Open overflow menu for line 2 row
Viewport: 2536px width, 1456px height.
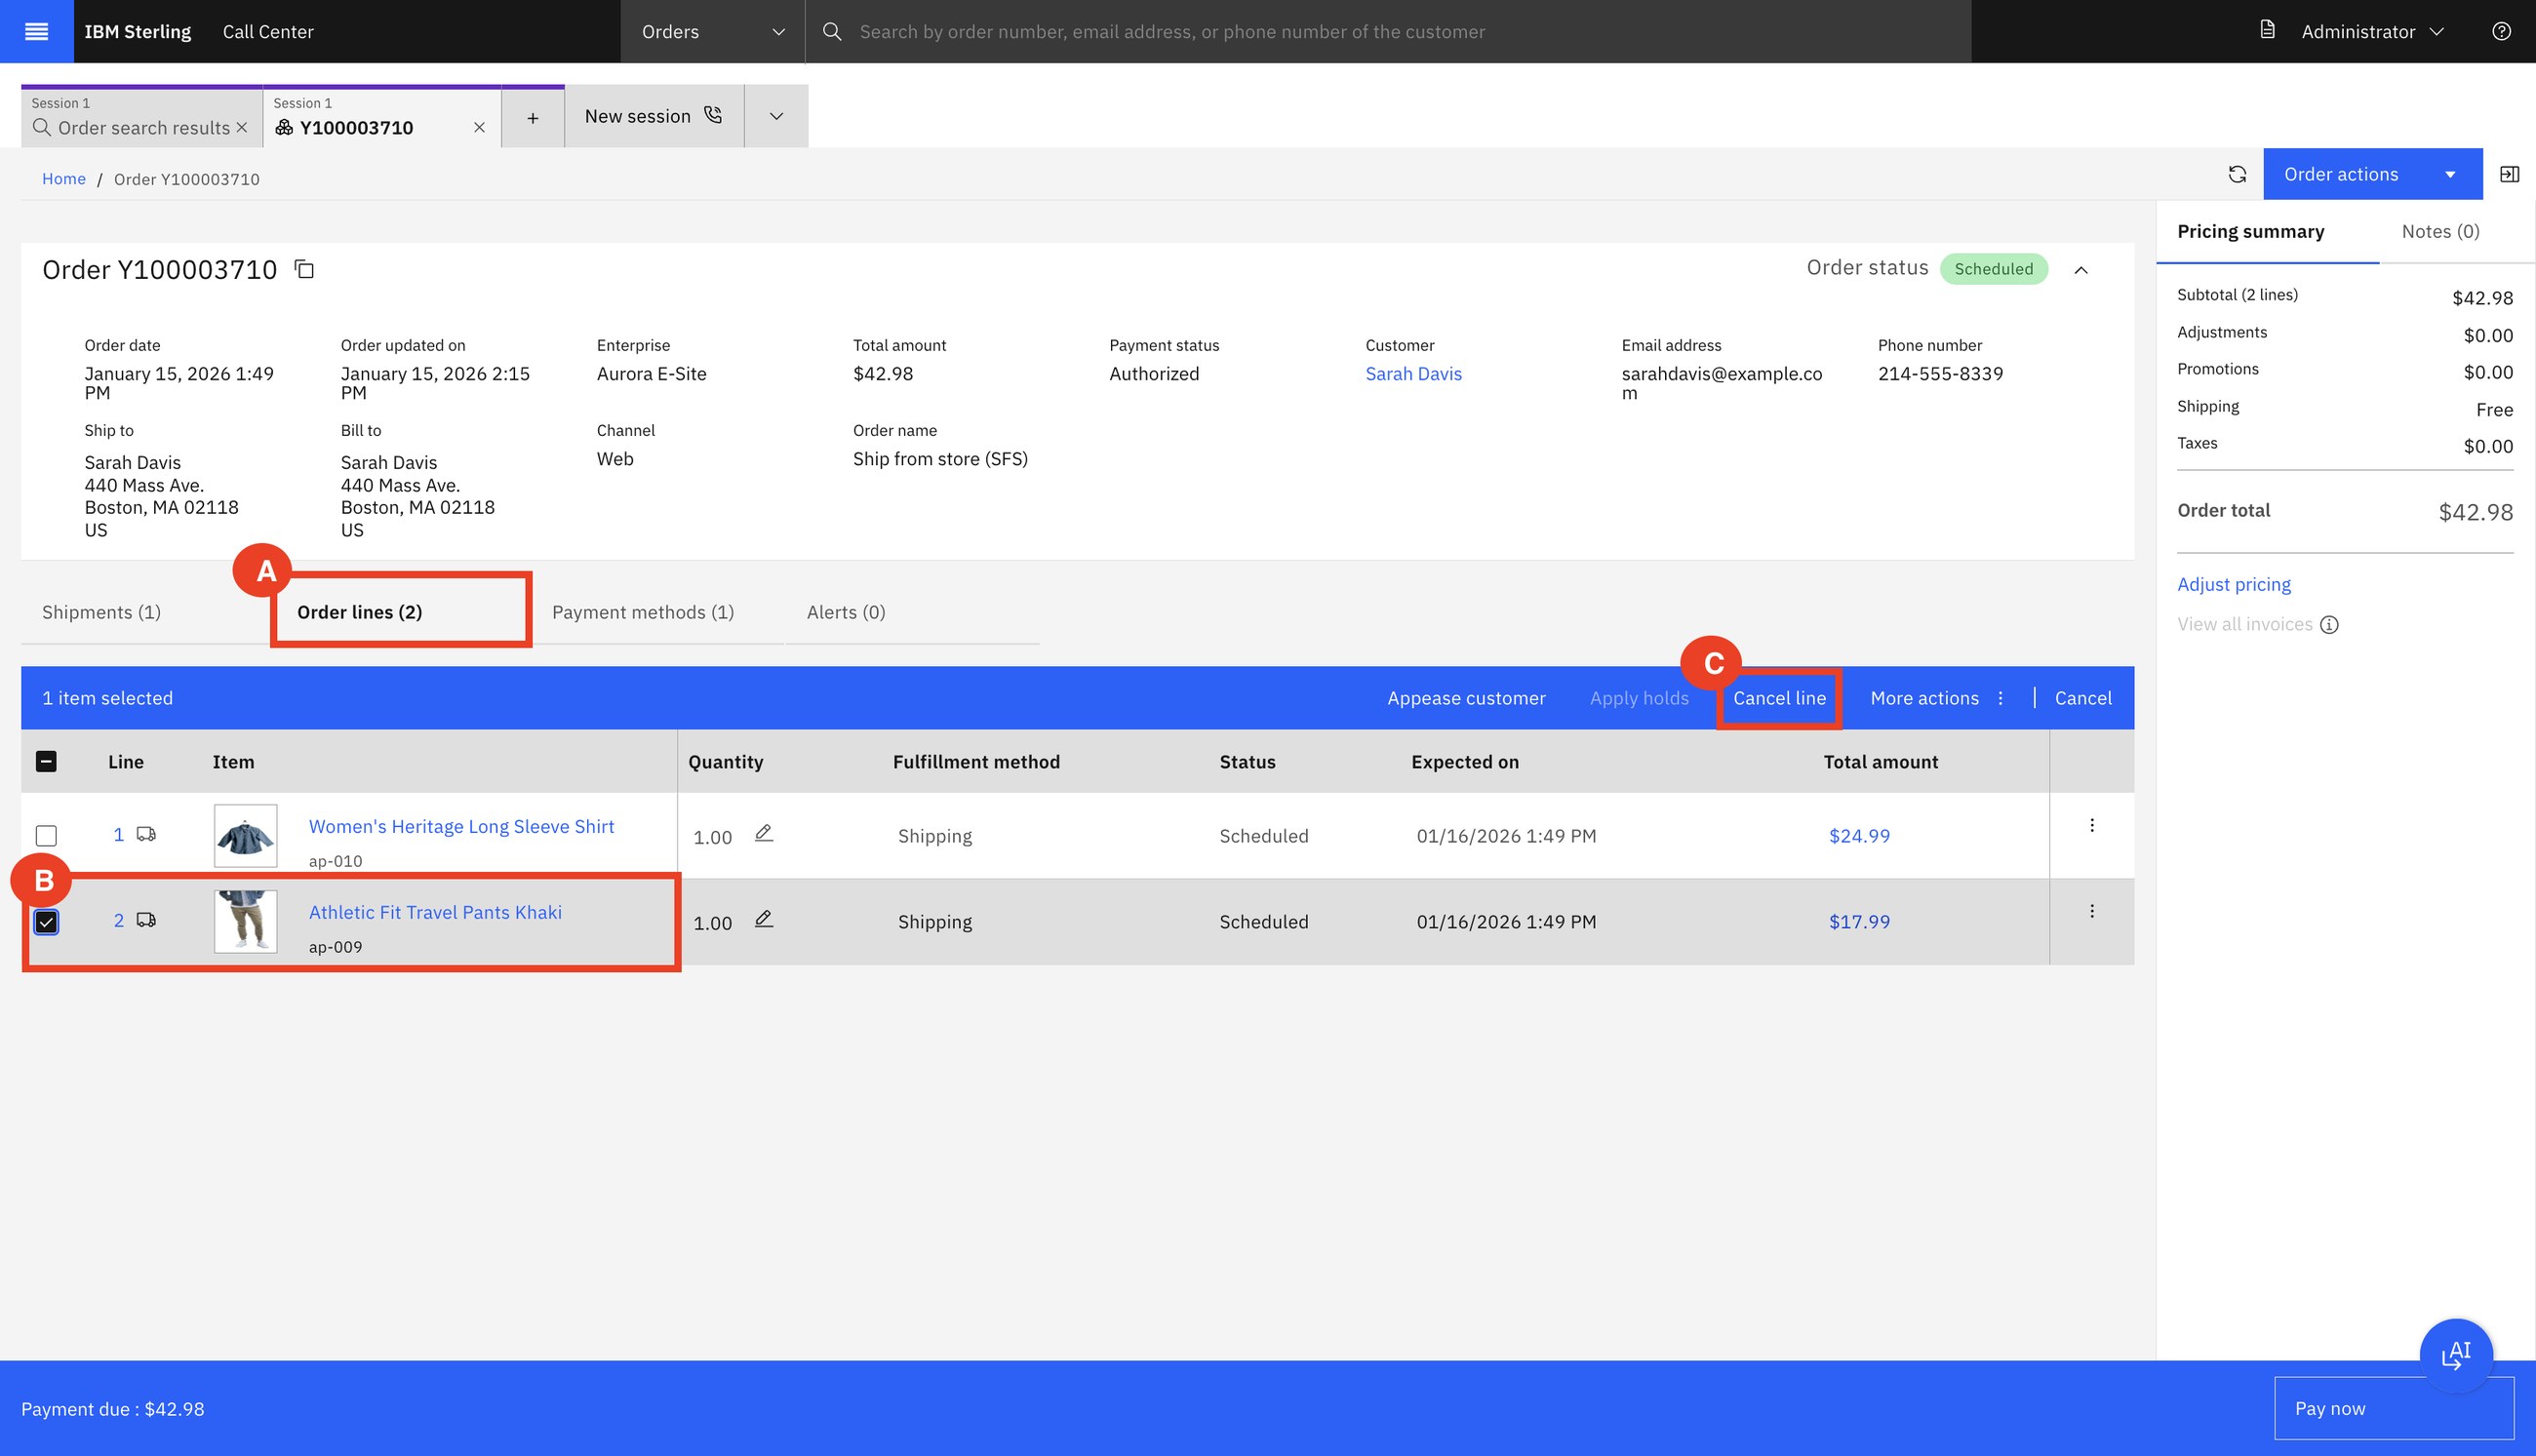[x=2091, y=911]
